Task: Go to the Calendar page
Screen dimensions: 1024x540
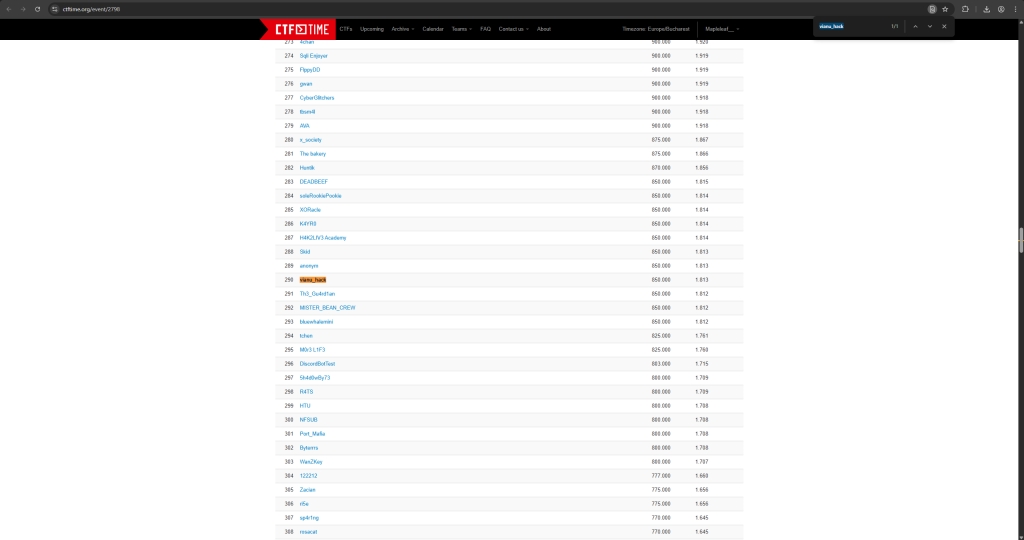Action: (x=433, y=29)
